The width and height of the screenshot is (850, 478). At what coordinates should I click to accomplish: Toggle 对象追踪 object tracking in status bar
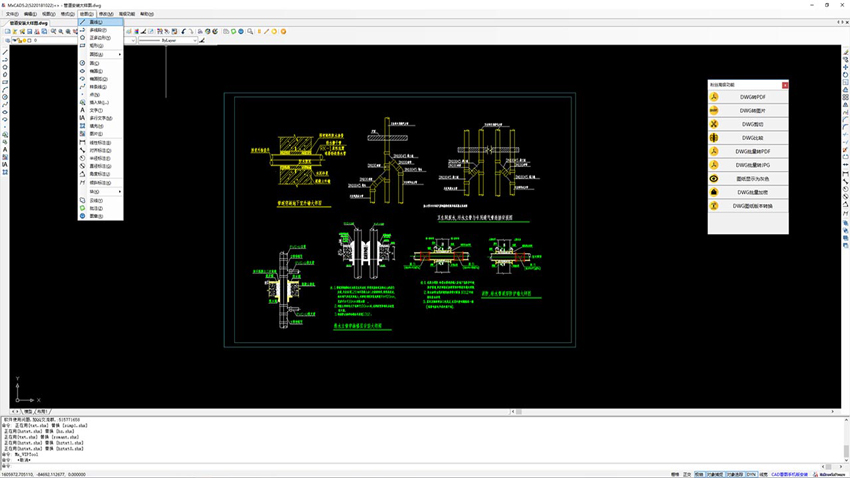click(x=735, y=474)
